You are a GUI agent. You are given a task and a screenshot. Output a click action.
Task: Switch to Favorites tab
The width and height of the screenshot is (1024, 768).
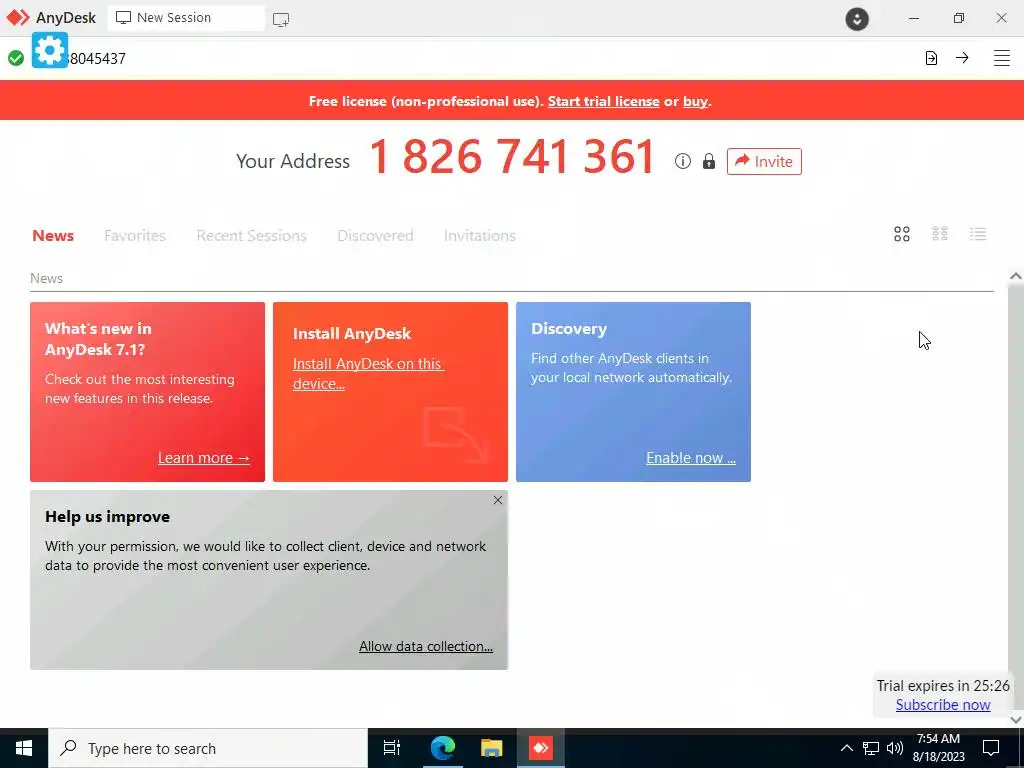pos(135,236)
